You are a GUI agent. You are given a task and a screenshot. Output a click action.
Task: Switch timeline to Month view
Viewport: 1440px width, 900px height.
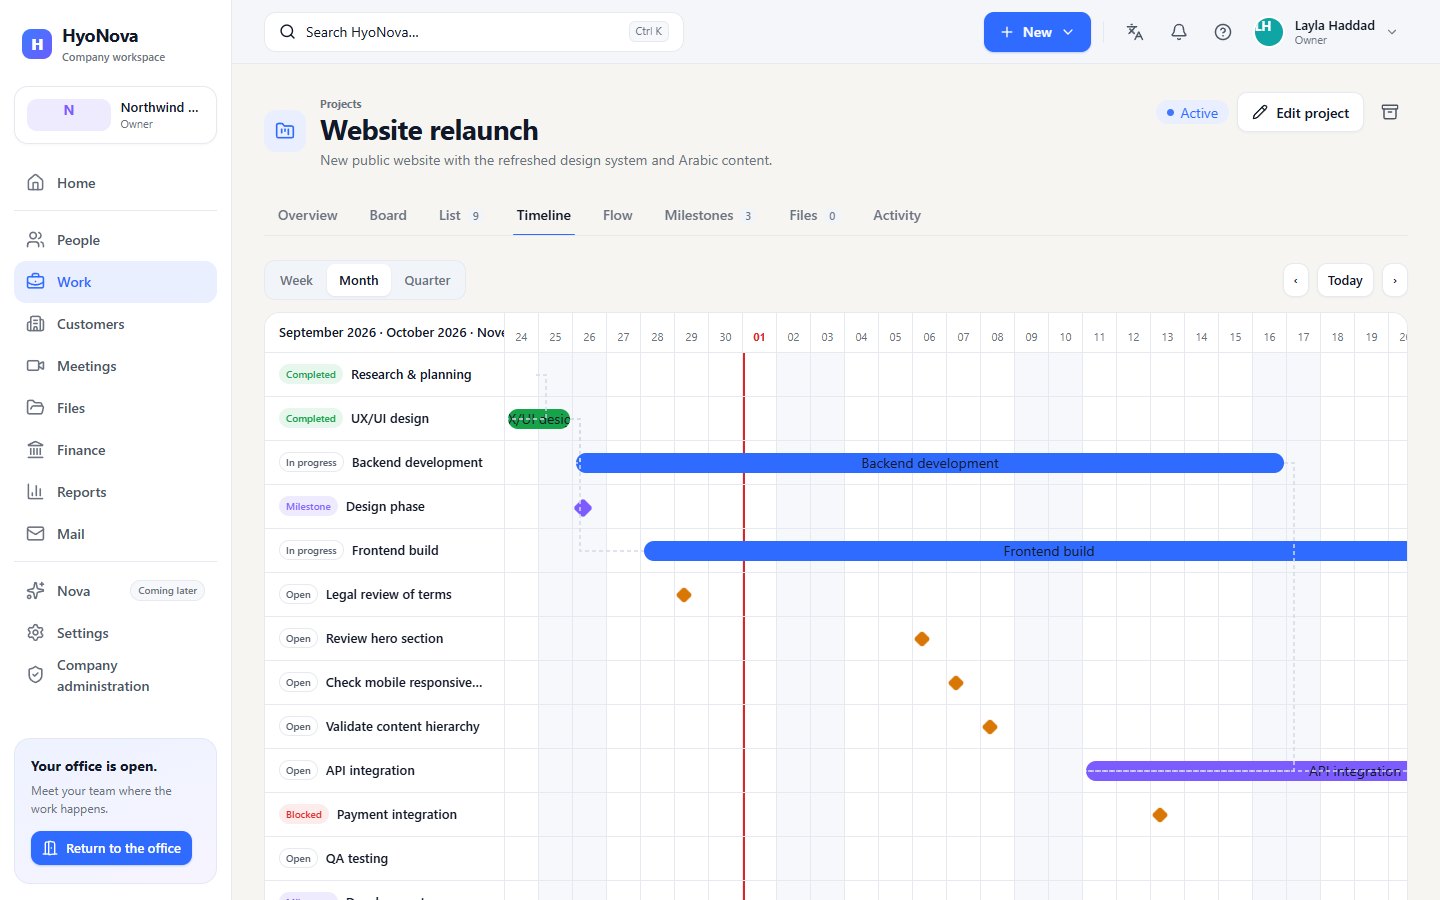click(x=359, y=281)
